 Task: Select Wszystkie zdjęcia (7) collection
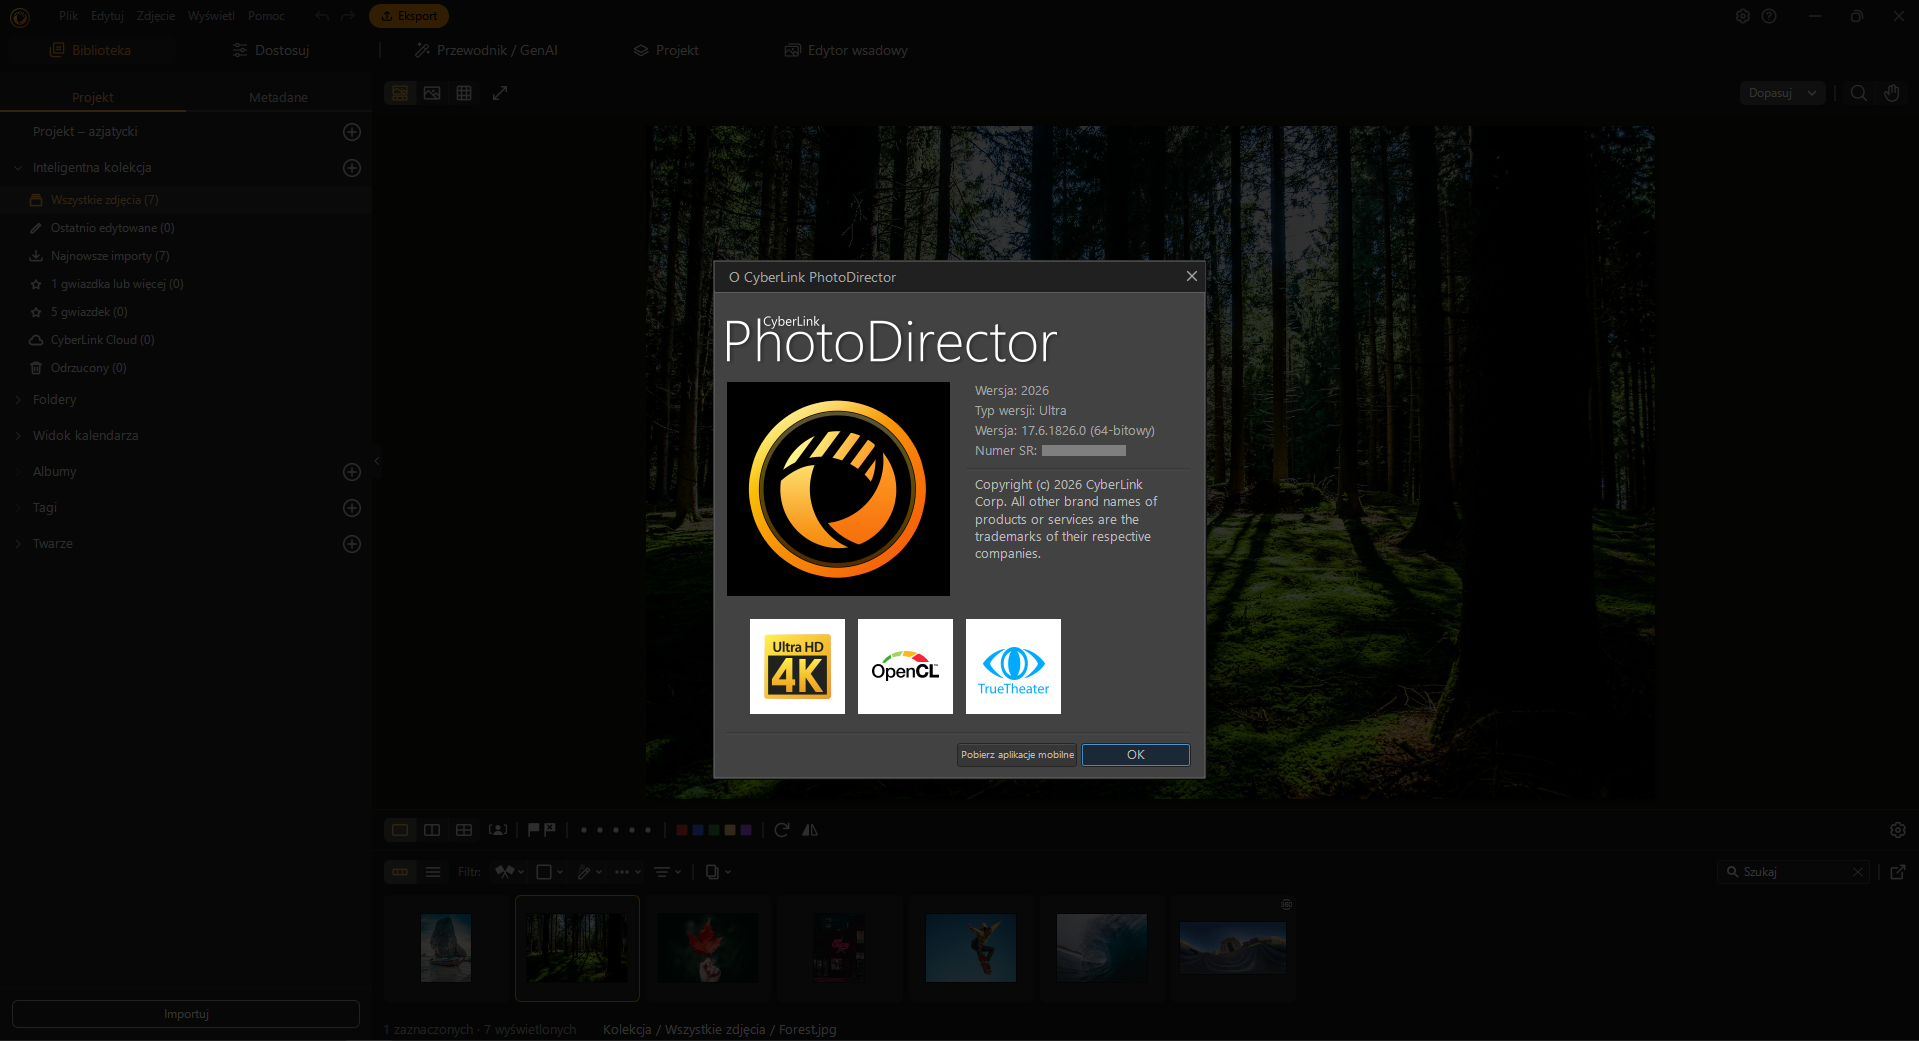186,200
